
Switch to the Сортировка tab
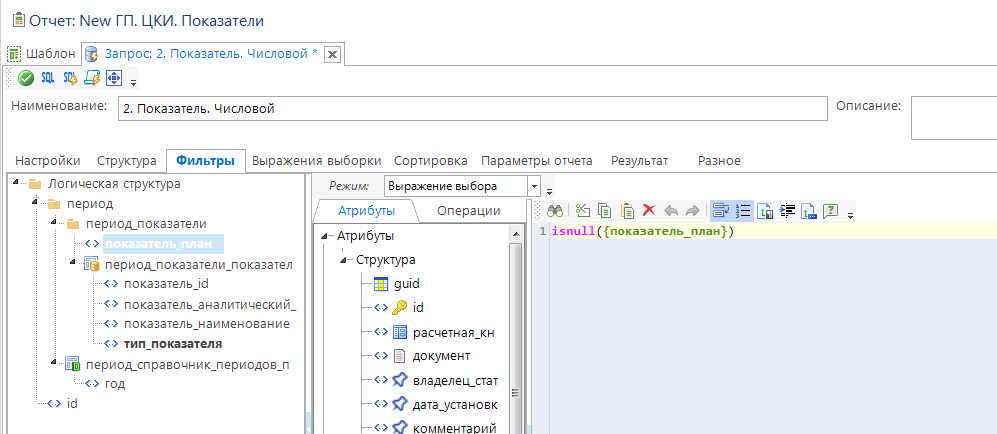(x=430, y=161)
